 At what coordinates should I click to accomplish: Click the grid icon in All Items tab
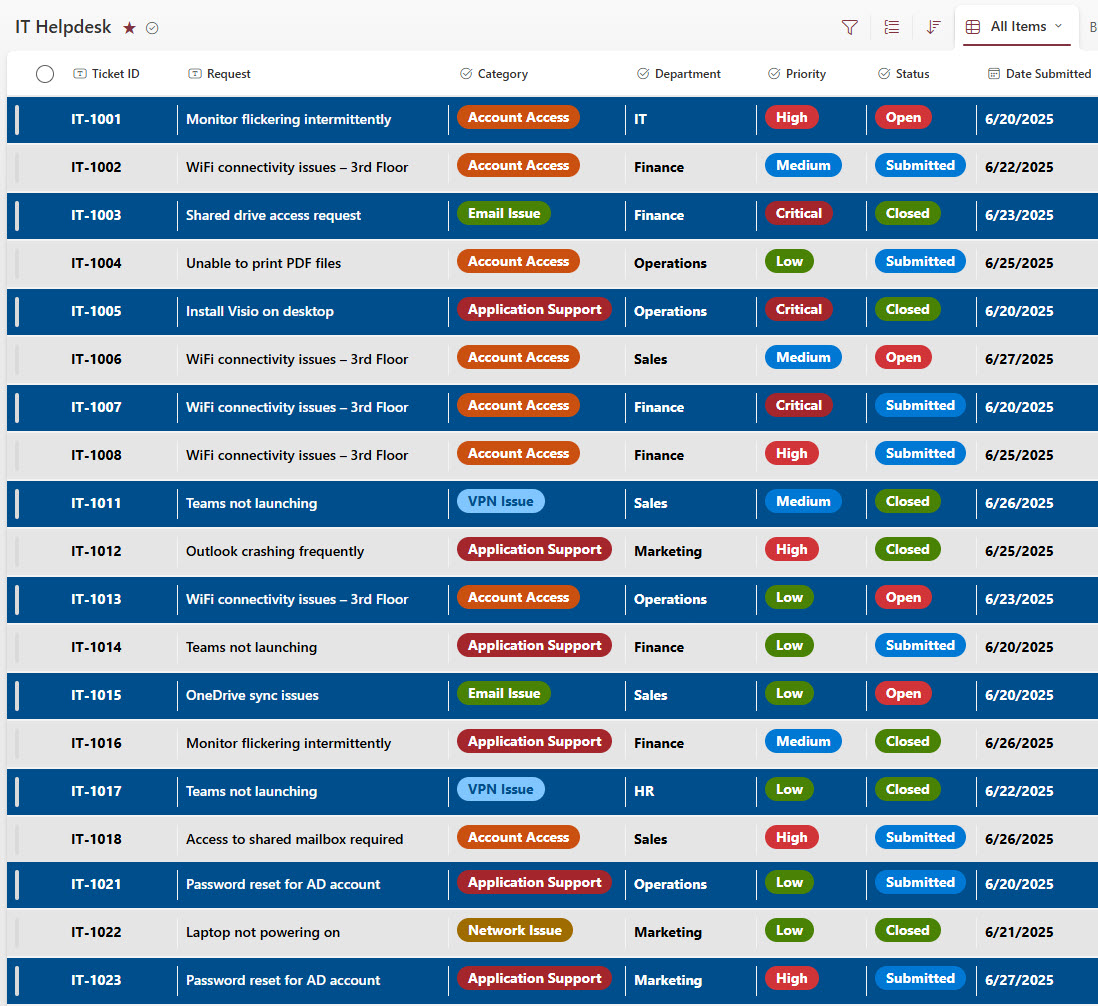pyautogui.click(x=972, y=27)
